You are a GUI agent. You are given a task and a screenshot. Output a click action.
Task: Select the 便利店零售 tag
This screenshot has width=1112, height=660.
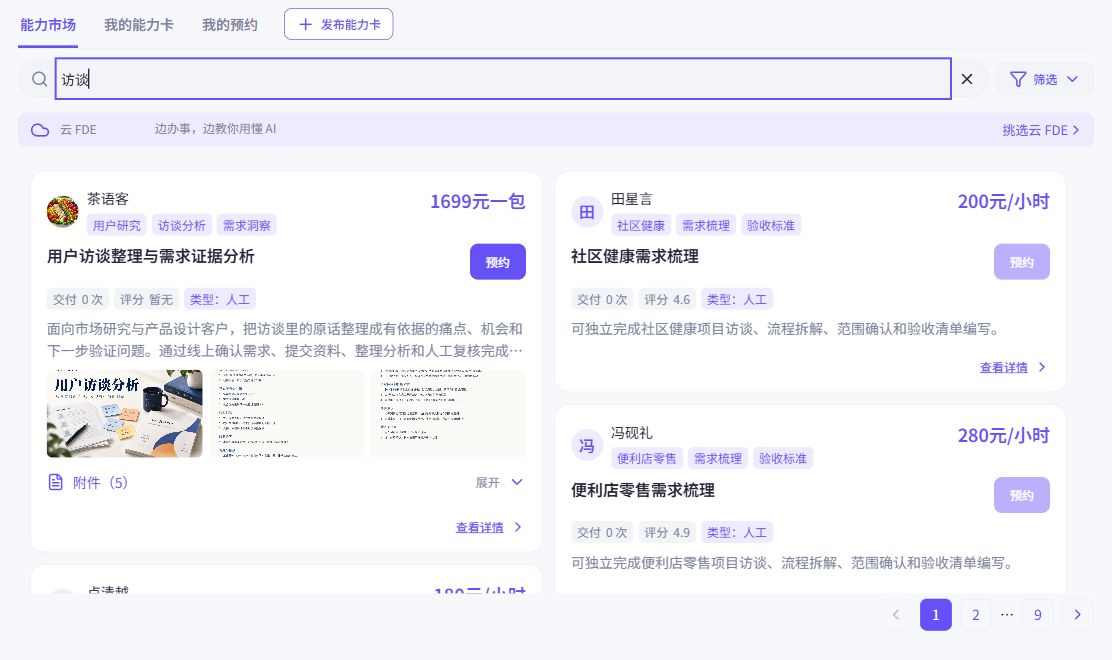pyautogui.click(x=647, y=459)
